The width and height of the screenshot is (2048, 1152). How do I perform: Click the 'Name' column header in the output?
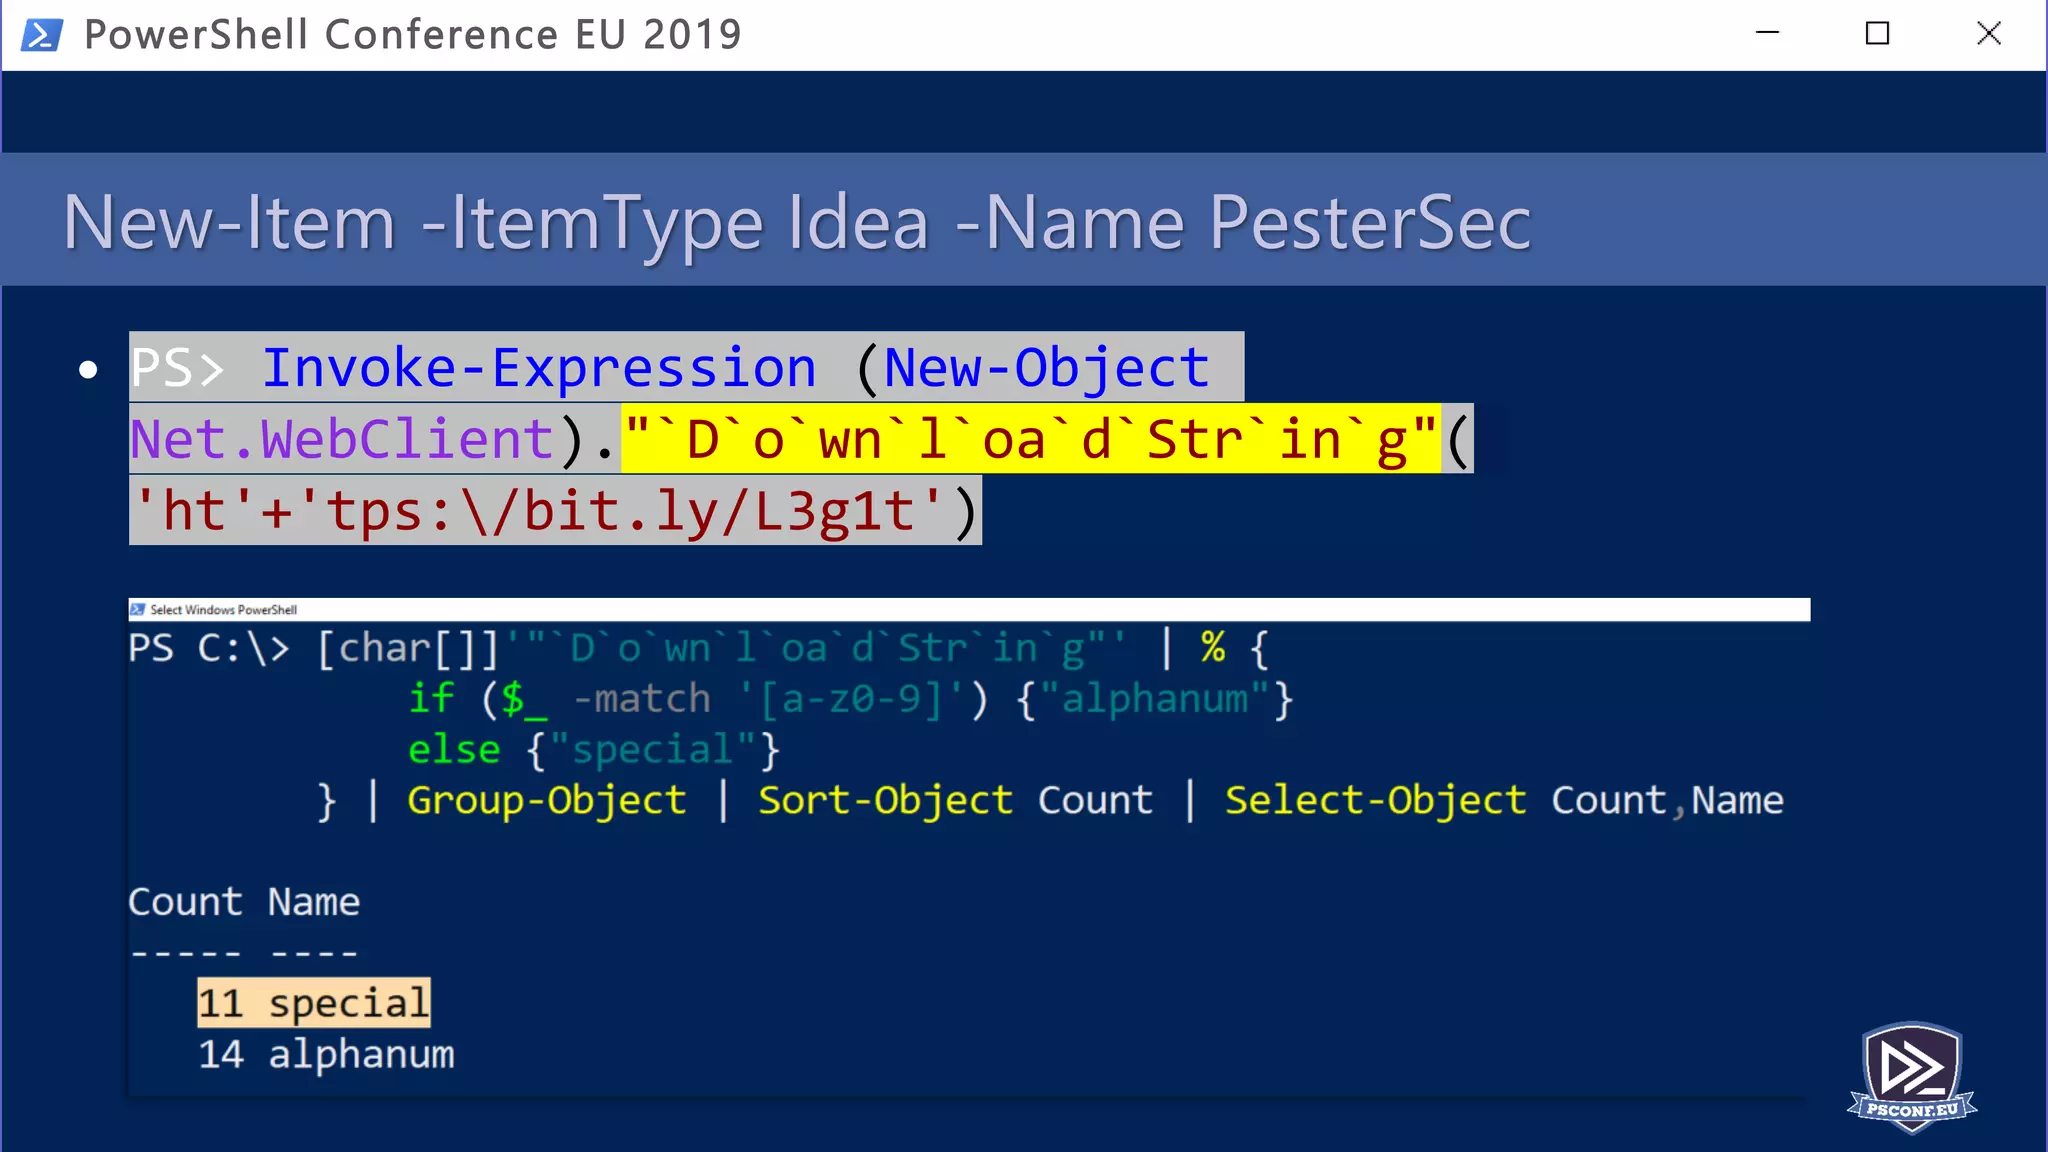point(314,902)
